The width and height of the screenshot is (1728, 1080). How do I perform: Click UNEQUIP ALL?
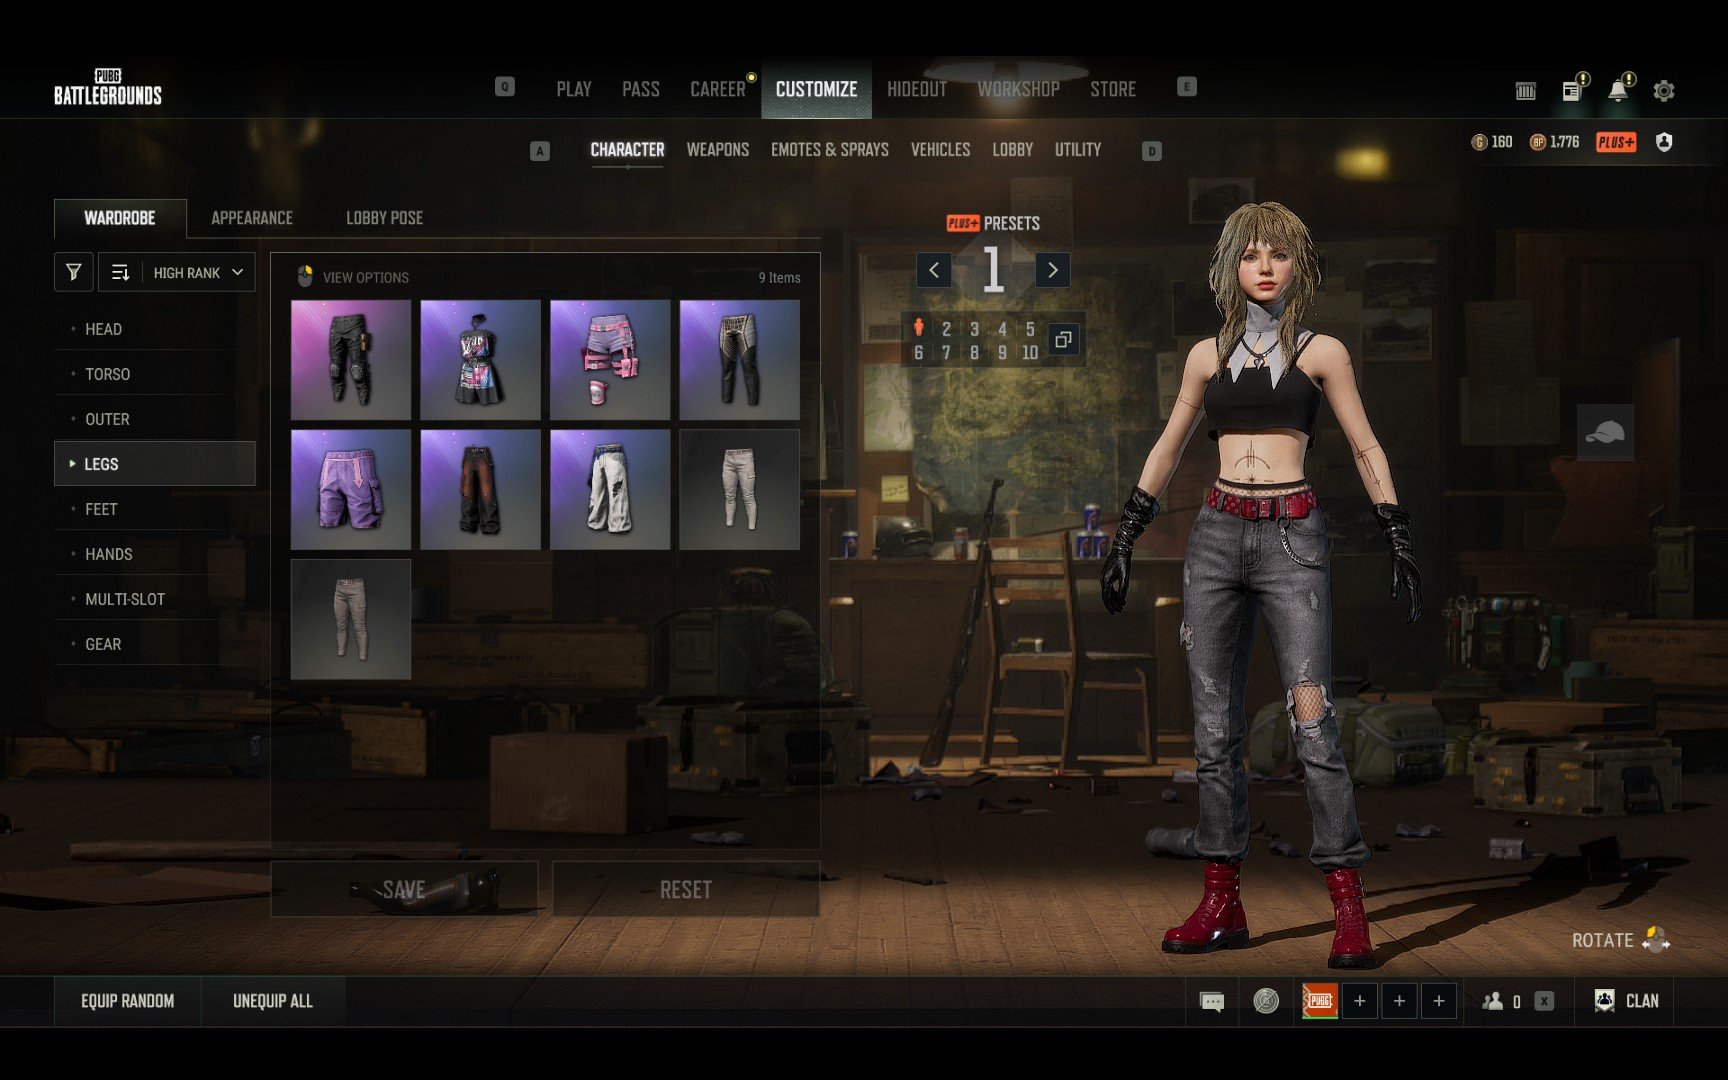click(273, 1001)
